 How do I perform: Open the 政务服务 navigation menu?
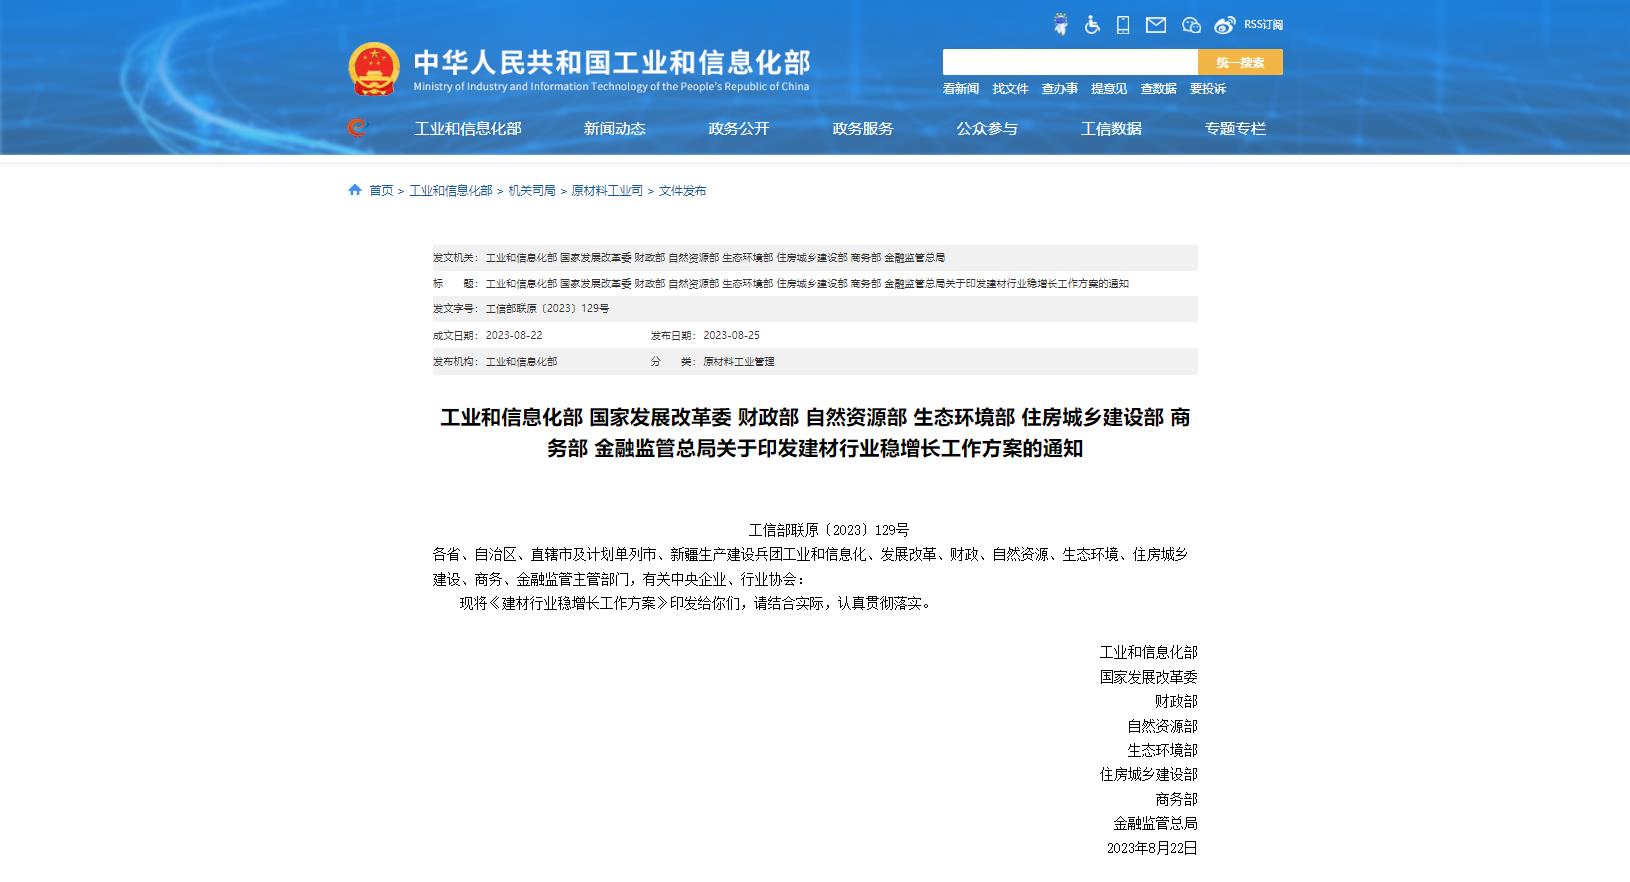[x=863, y=129]
